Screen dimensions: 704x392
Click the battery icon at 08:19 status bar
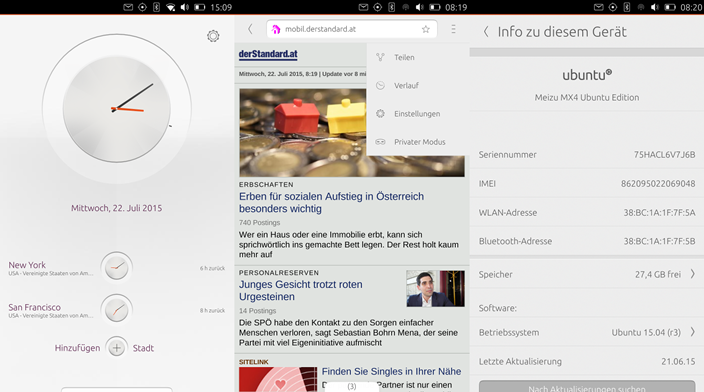coord(435,7)
